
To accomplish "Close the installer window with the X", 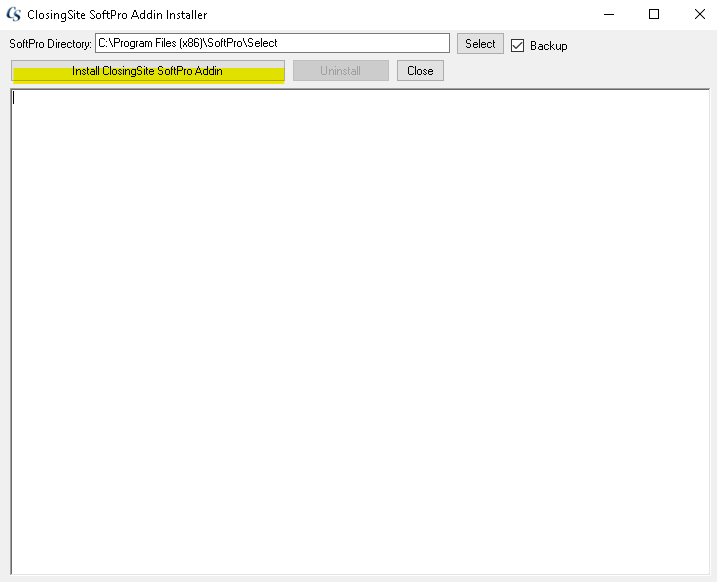I will 699,15.
